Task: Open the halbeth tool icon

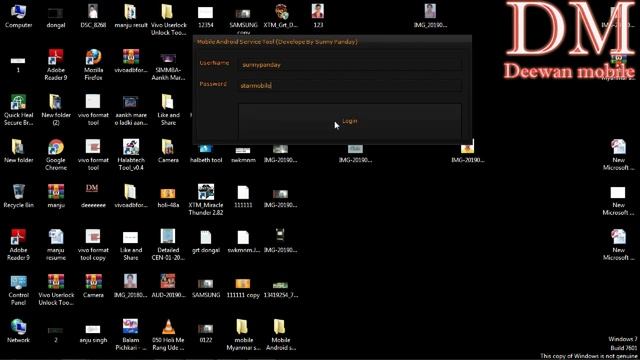Action: click(206, 153)
